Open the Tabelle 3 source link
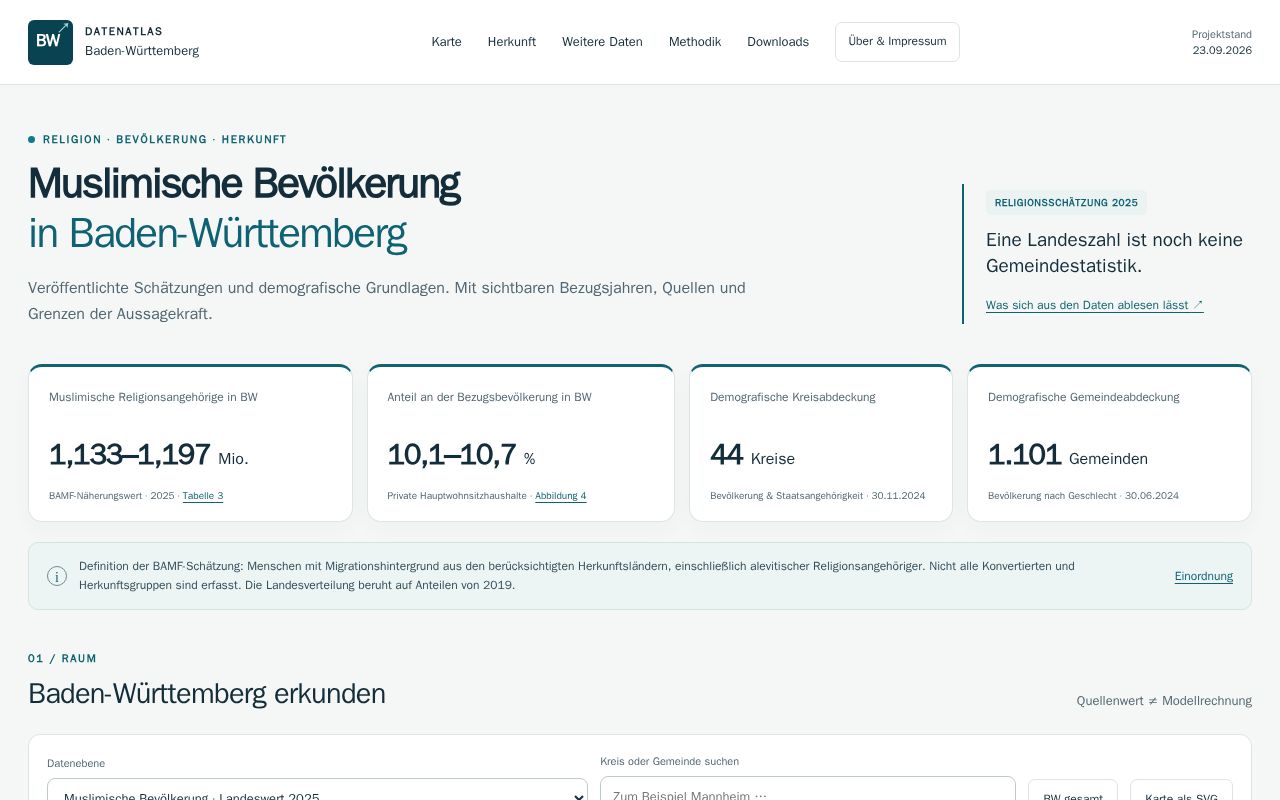 203,496
